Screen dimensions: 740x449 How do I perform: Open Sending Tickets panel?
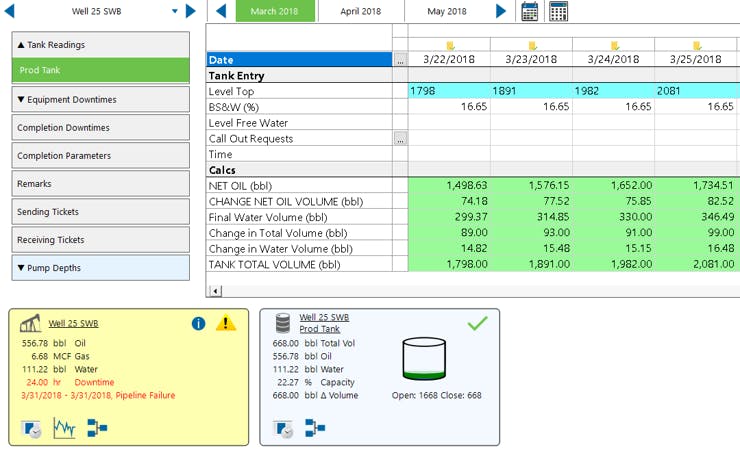coord(101,212)
